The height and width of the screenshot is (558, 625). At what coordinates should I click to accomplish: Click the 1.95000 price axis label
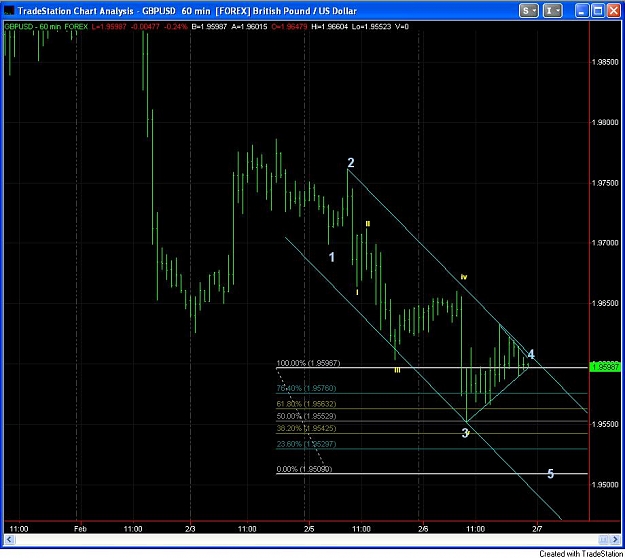[x=605, y=484]
